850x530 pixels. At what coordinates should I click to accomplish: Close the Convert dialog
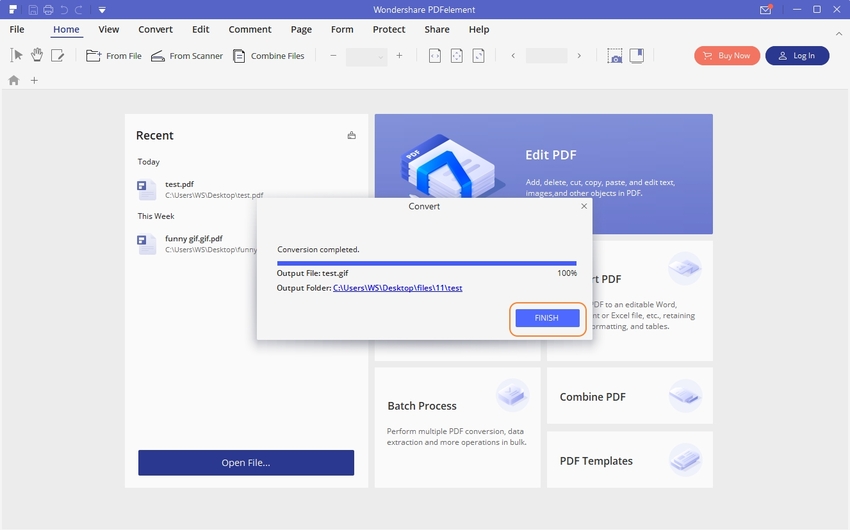tap(584, 206)
